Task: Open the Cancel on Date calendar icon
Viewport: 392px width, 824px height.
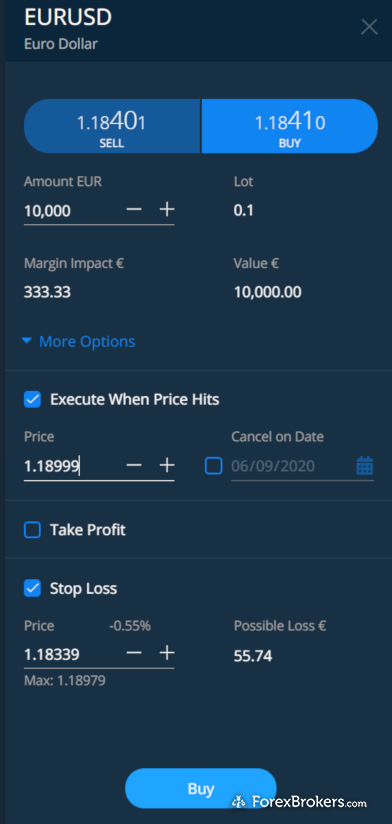Action: click(x=365, y=466)
